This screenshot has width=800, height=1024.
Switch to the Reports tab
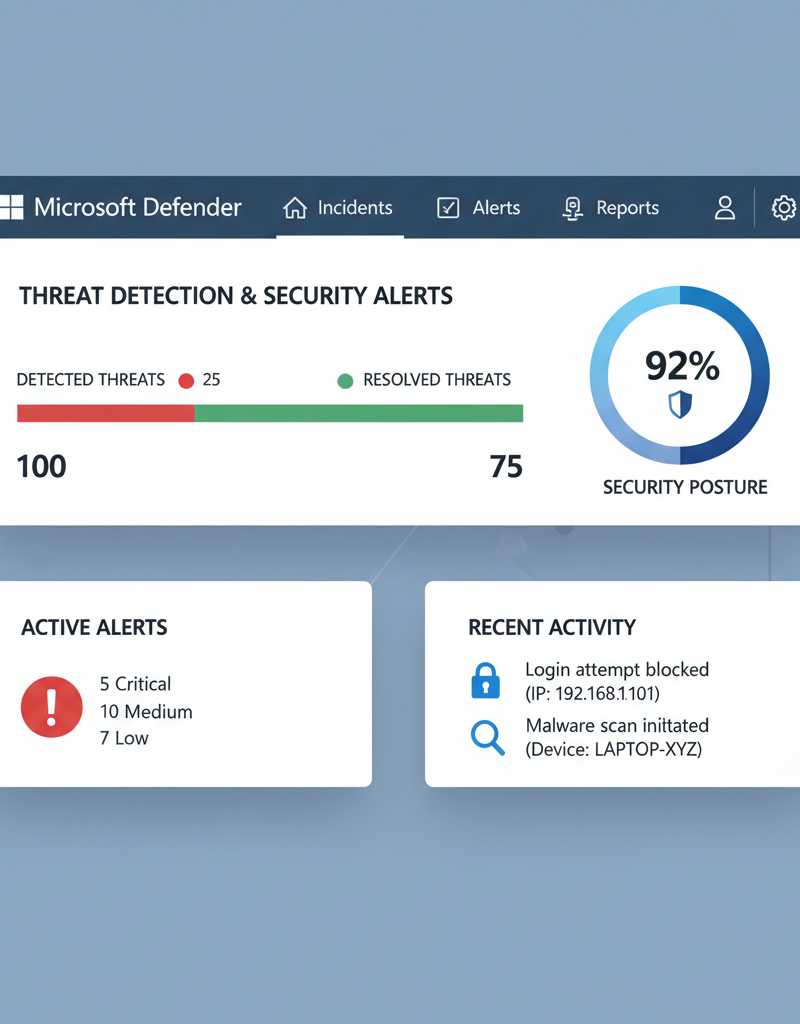611,208
